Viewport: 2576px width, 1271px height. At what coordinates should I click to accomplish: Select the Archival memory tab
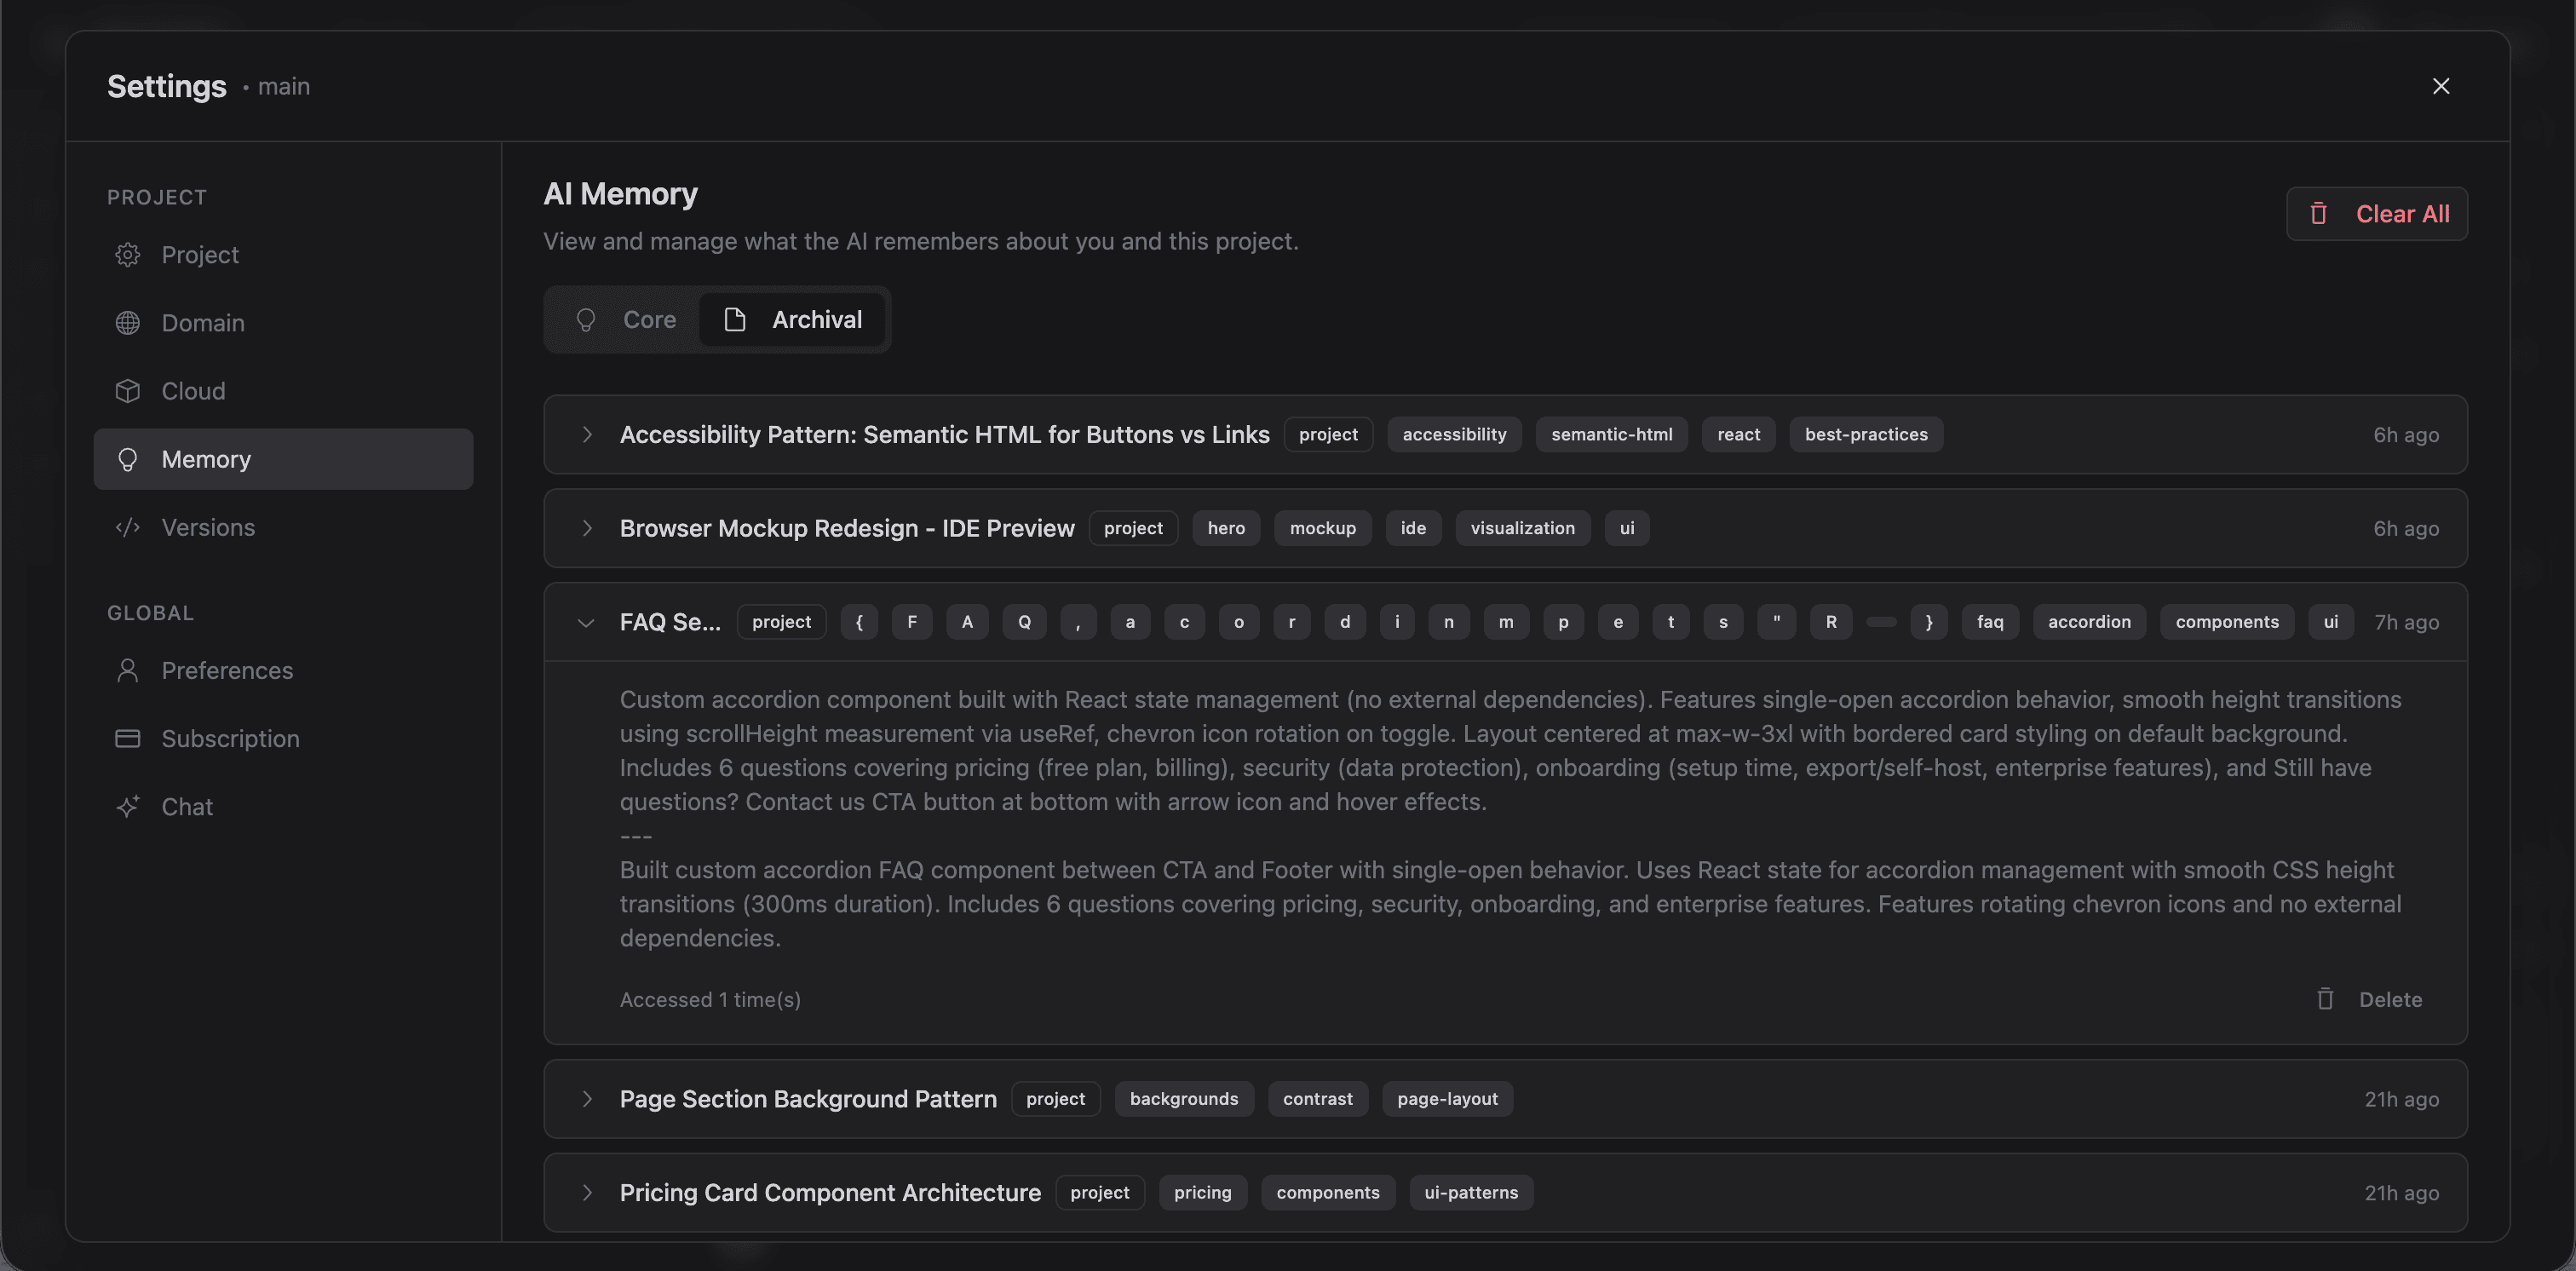tap(792, 320)
